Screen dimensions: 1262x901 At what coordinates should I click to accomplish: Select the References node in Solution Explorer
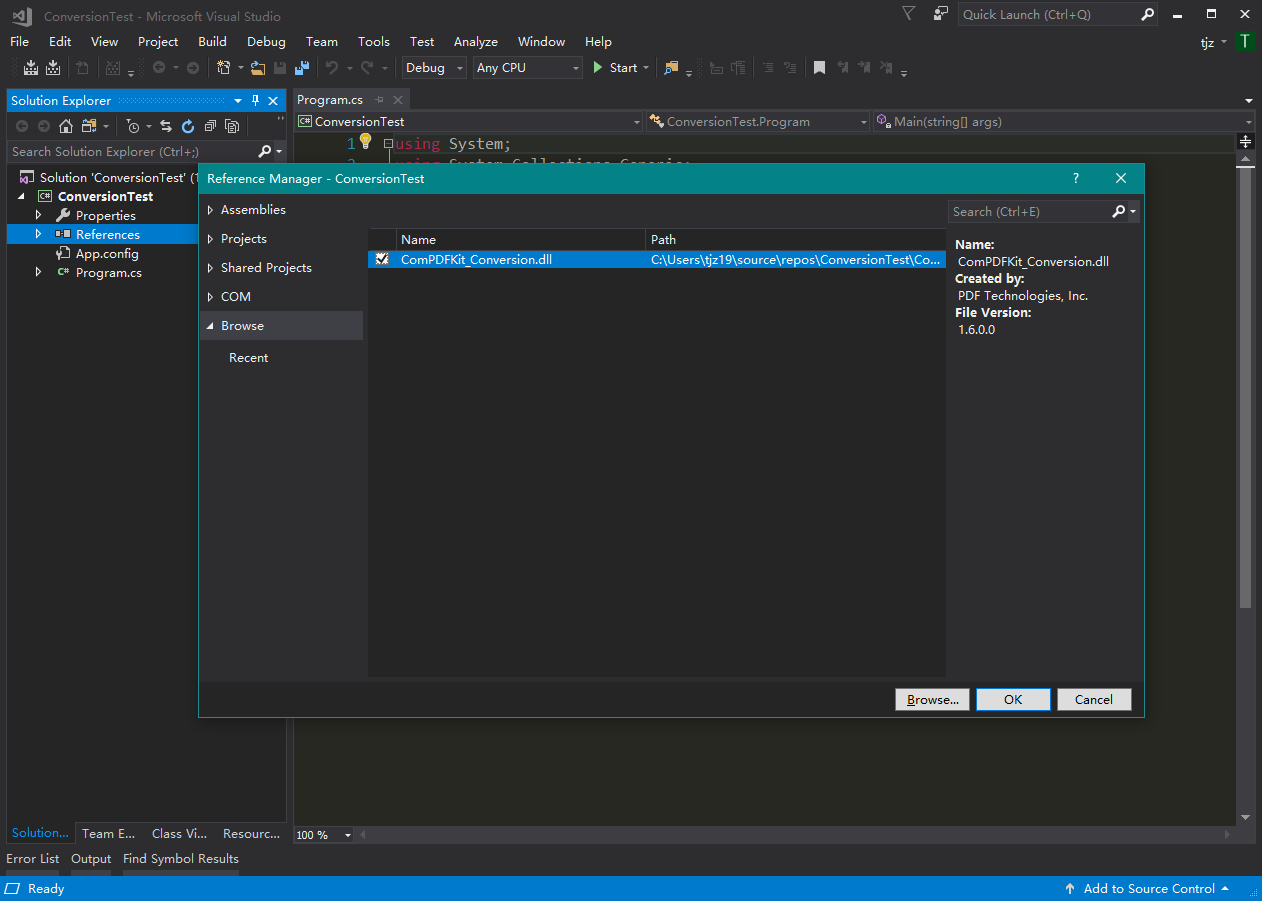pos(107,234)
